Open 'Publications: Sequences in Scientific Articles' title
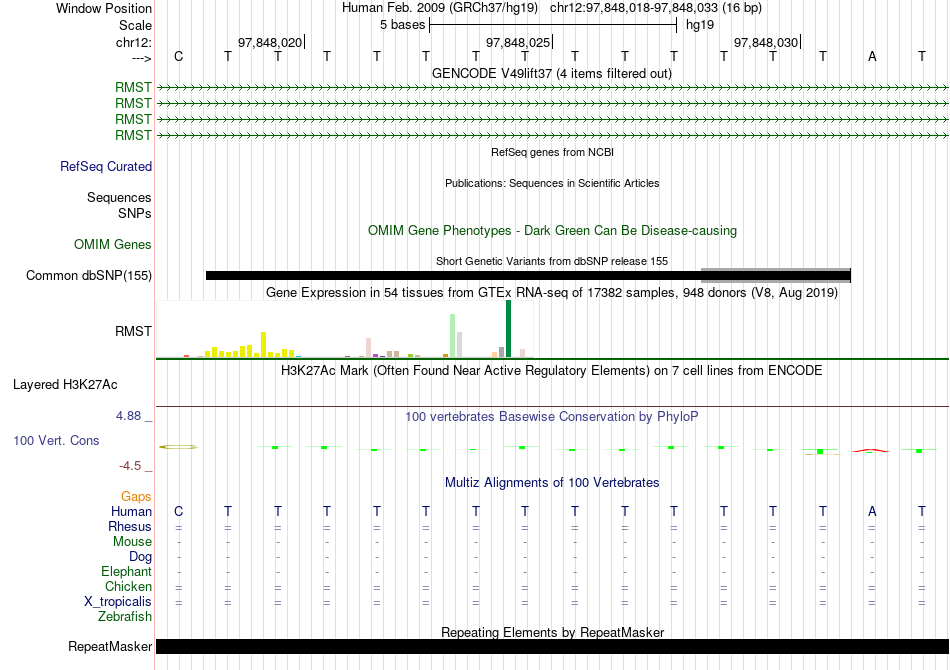 pyautogui.click(x=552, y=183)
